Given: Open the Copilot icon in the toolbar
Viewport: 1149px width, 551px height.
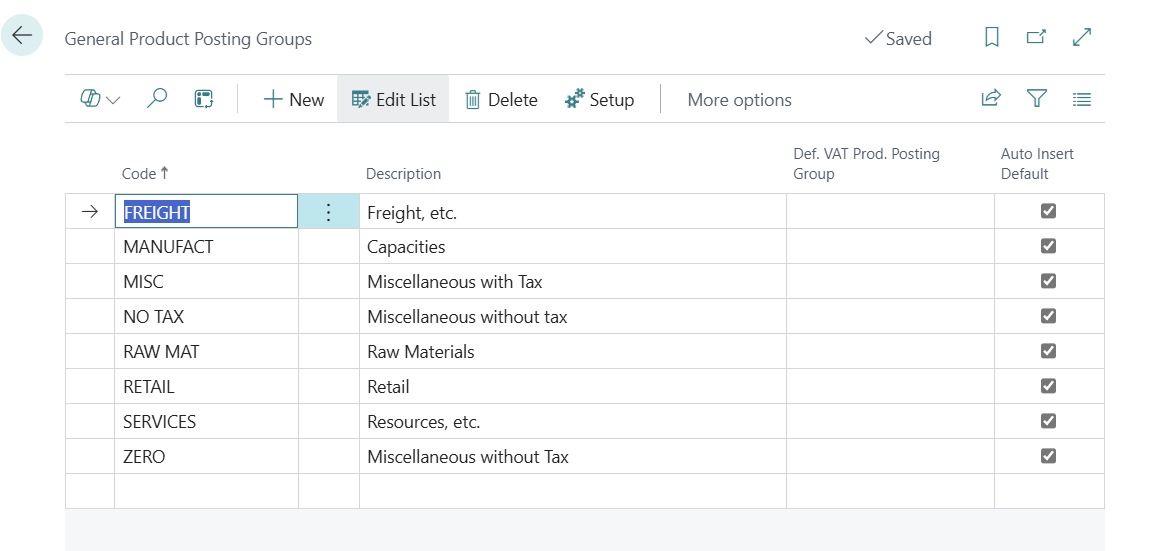Looking at the screenshot, I should [x=90, y=99].
